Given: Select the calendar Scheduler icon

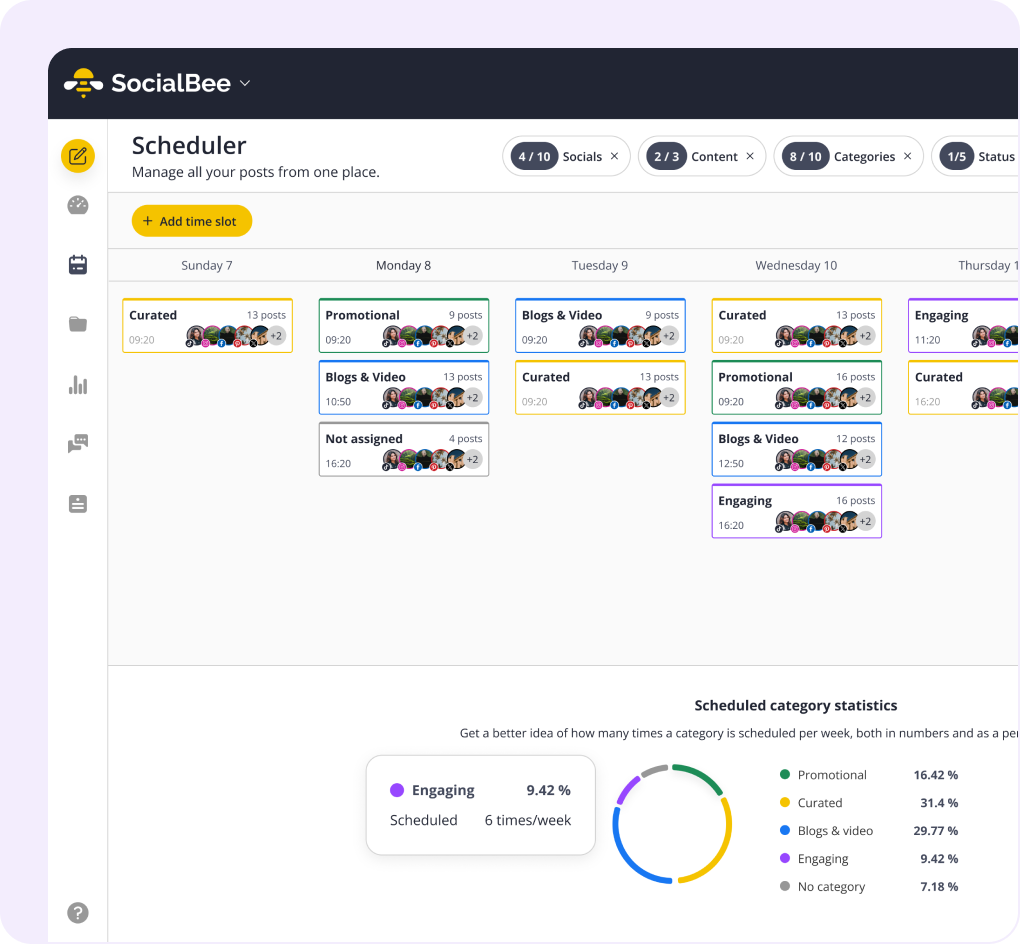Looking at the screenshot, I should coord(77,264).
